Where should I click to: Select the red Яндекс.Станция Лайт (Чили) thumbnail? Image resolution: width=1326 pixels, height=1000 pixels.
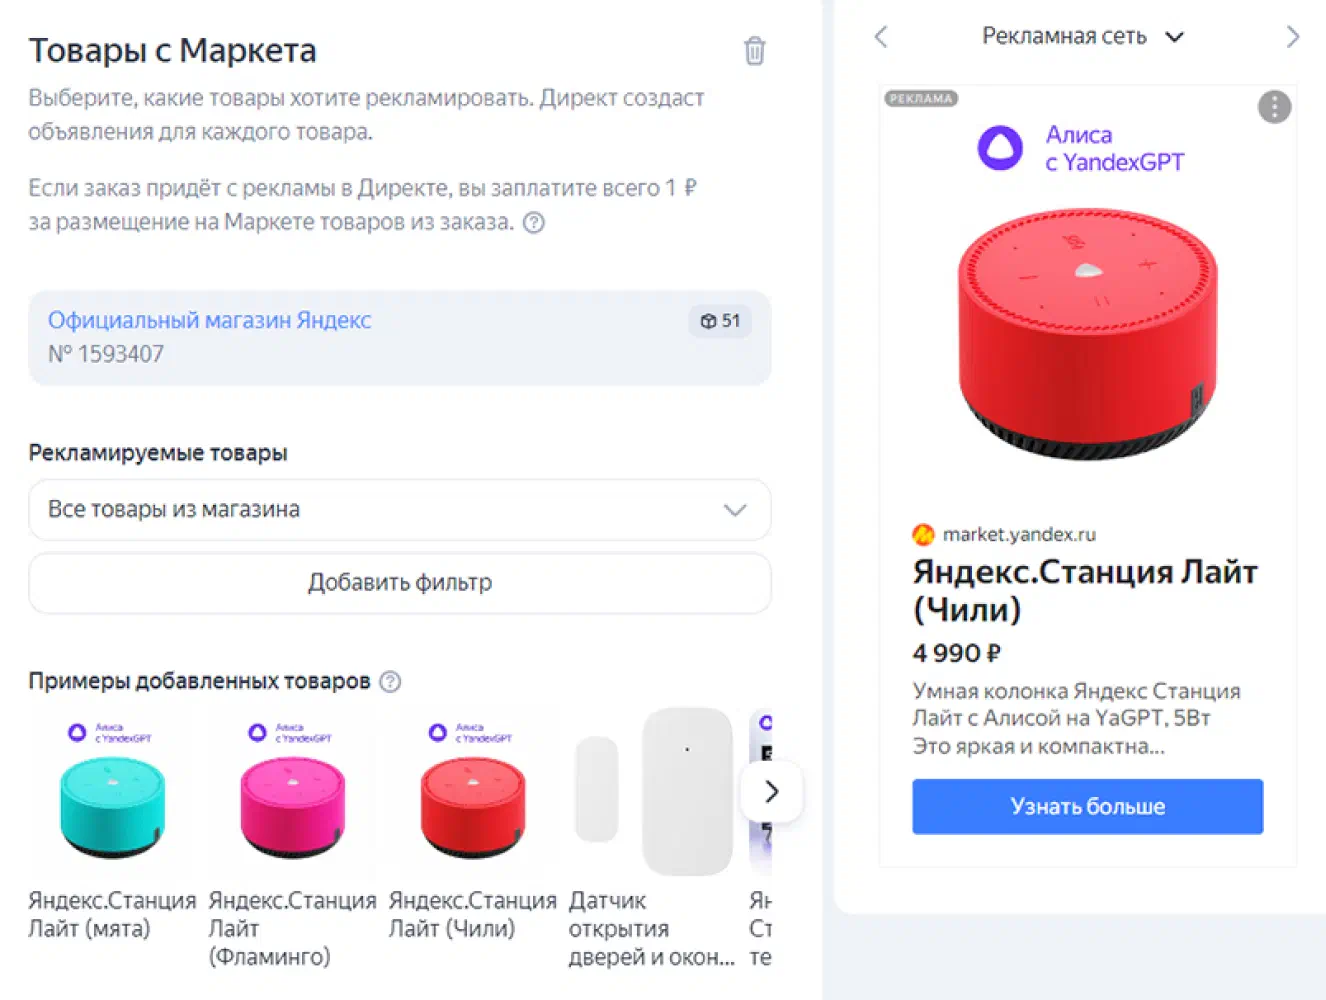pyautogui.click(x=472, y=792)
